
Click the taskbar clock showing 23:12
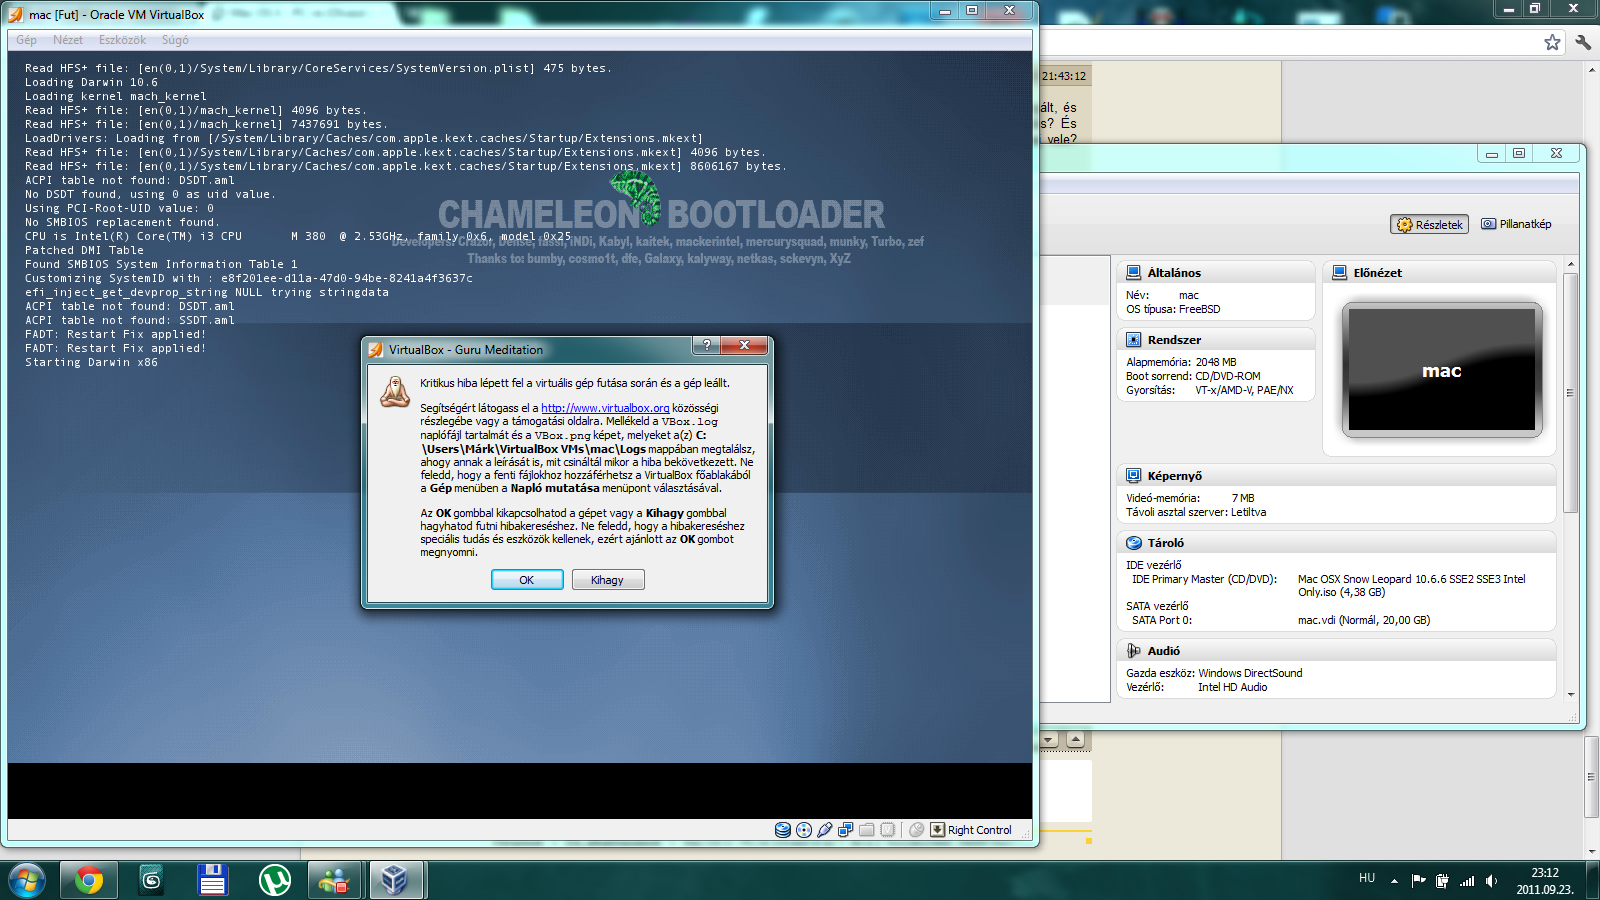(x=1545, y=881)
